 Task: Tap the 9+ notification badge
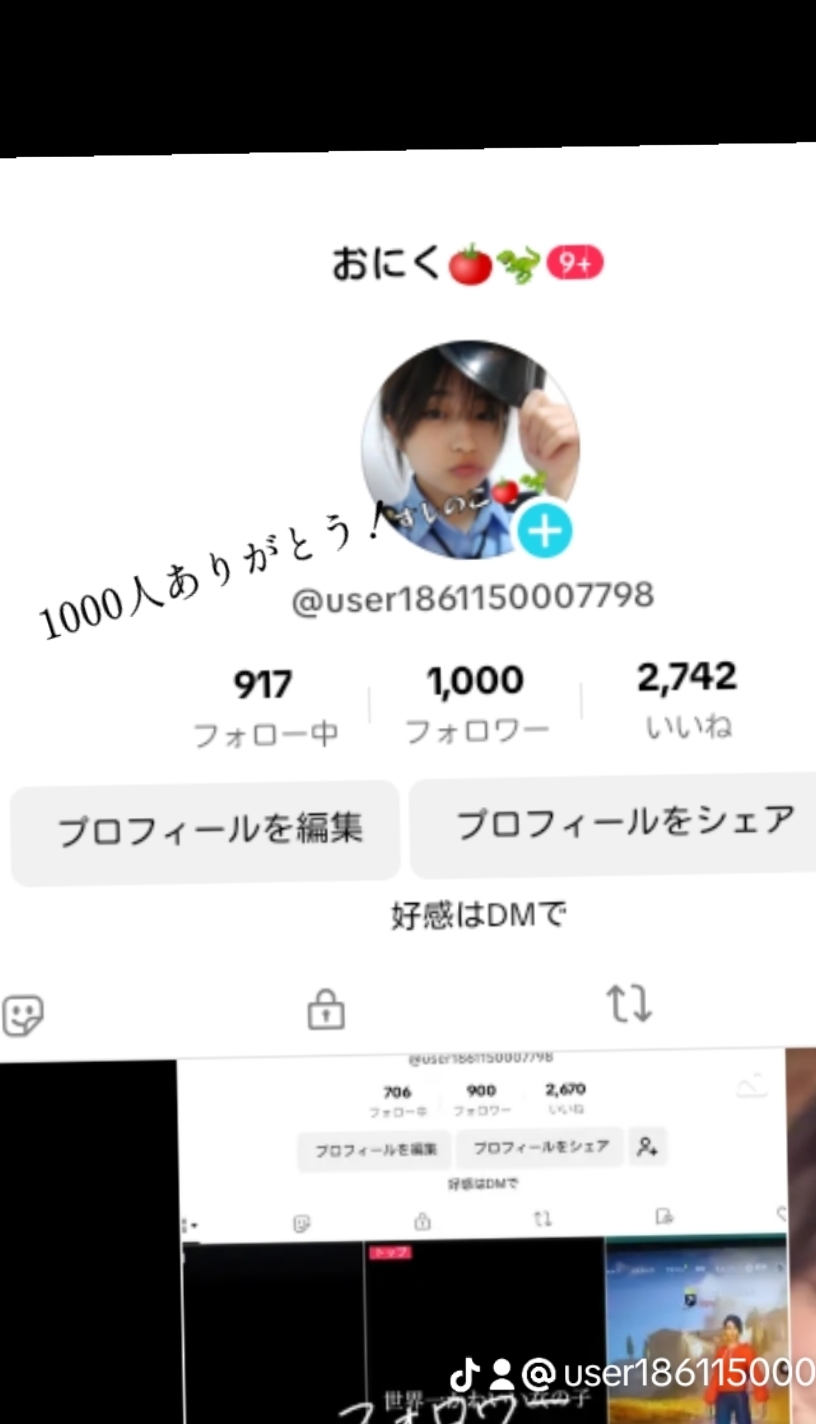(x=575, y=263)
